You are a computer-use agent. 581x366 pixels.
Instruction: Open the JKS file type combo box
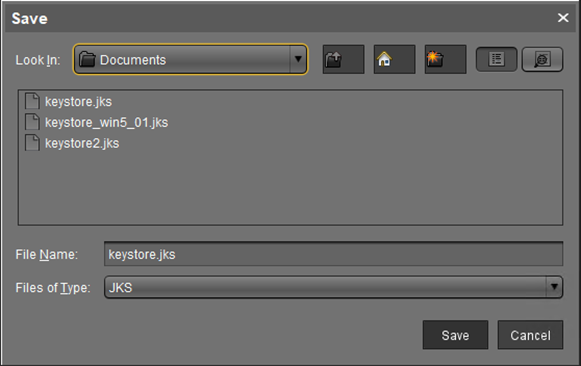tap(333, 287)
